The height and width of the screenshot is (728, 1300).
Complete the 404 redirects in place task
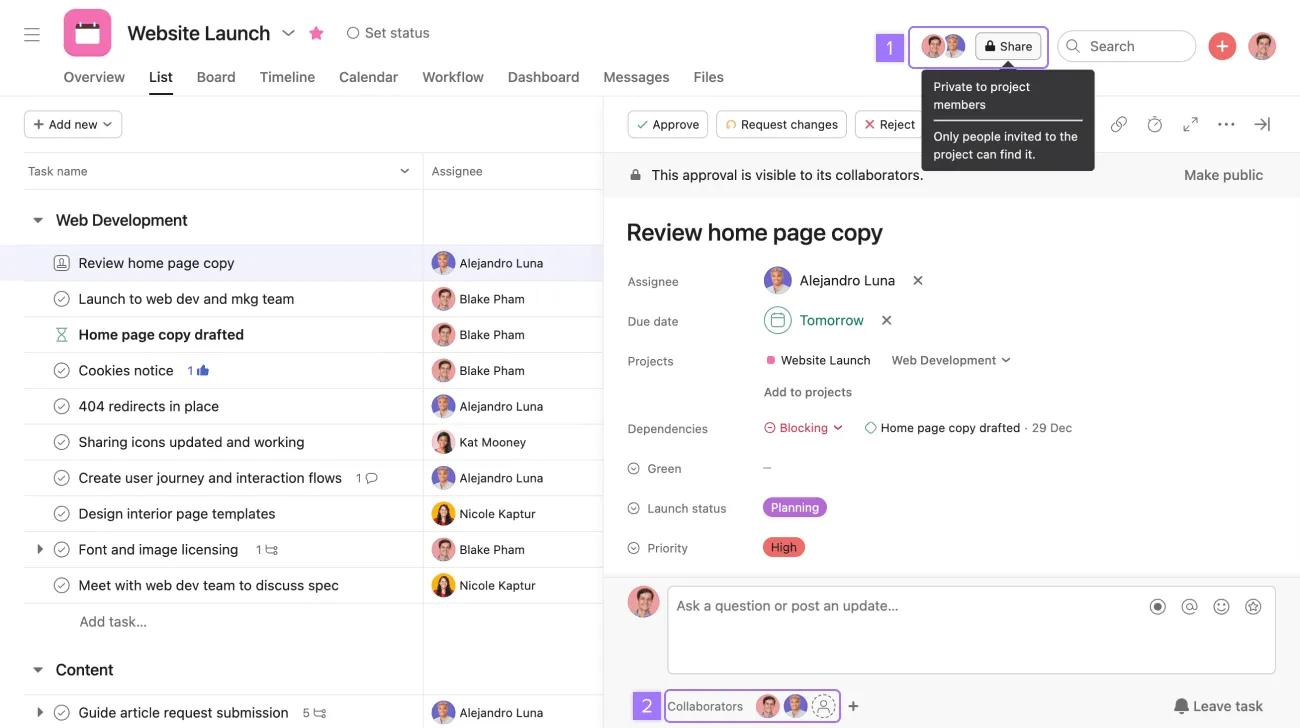pos(61,407)
